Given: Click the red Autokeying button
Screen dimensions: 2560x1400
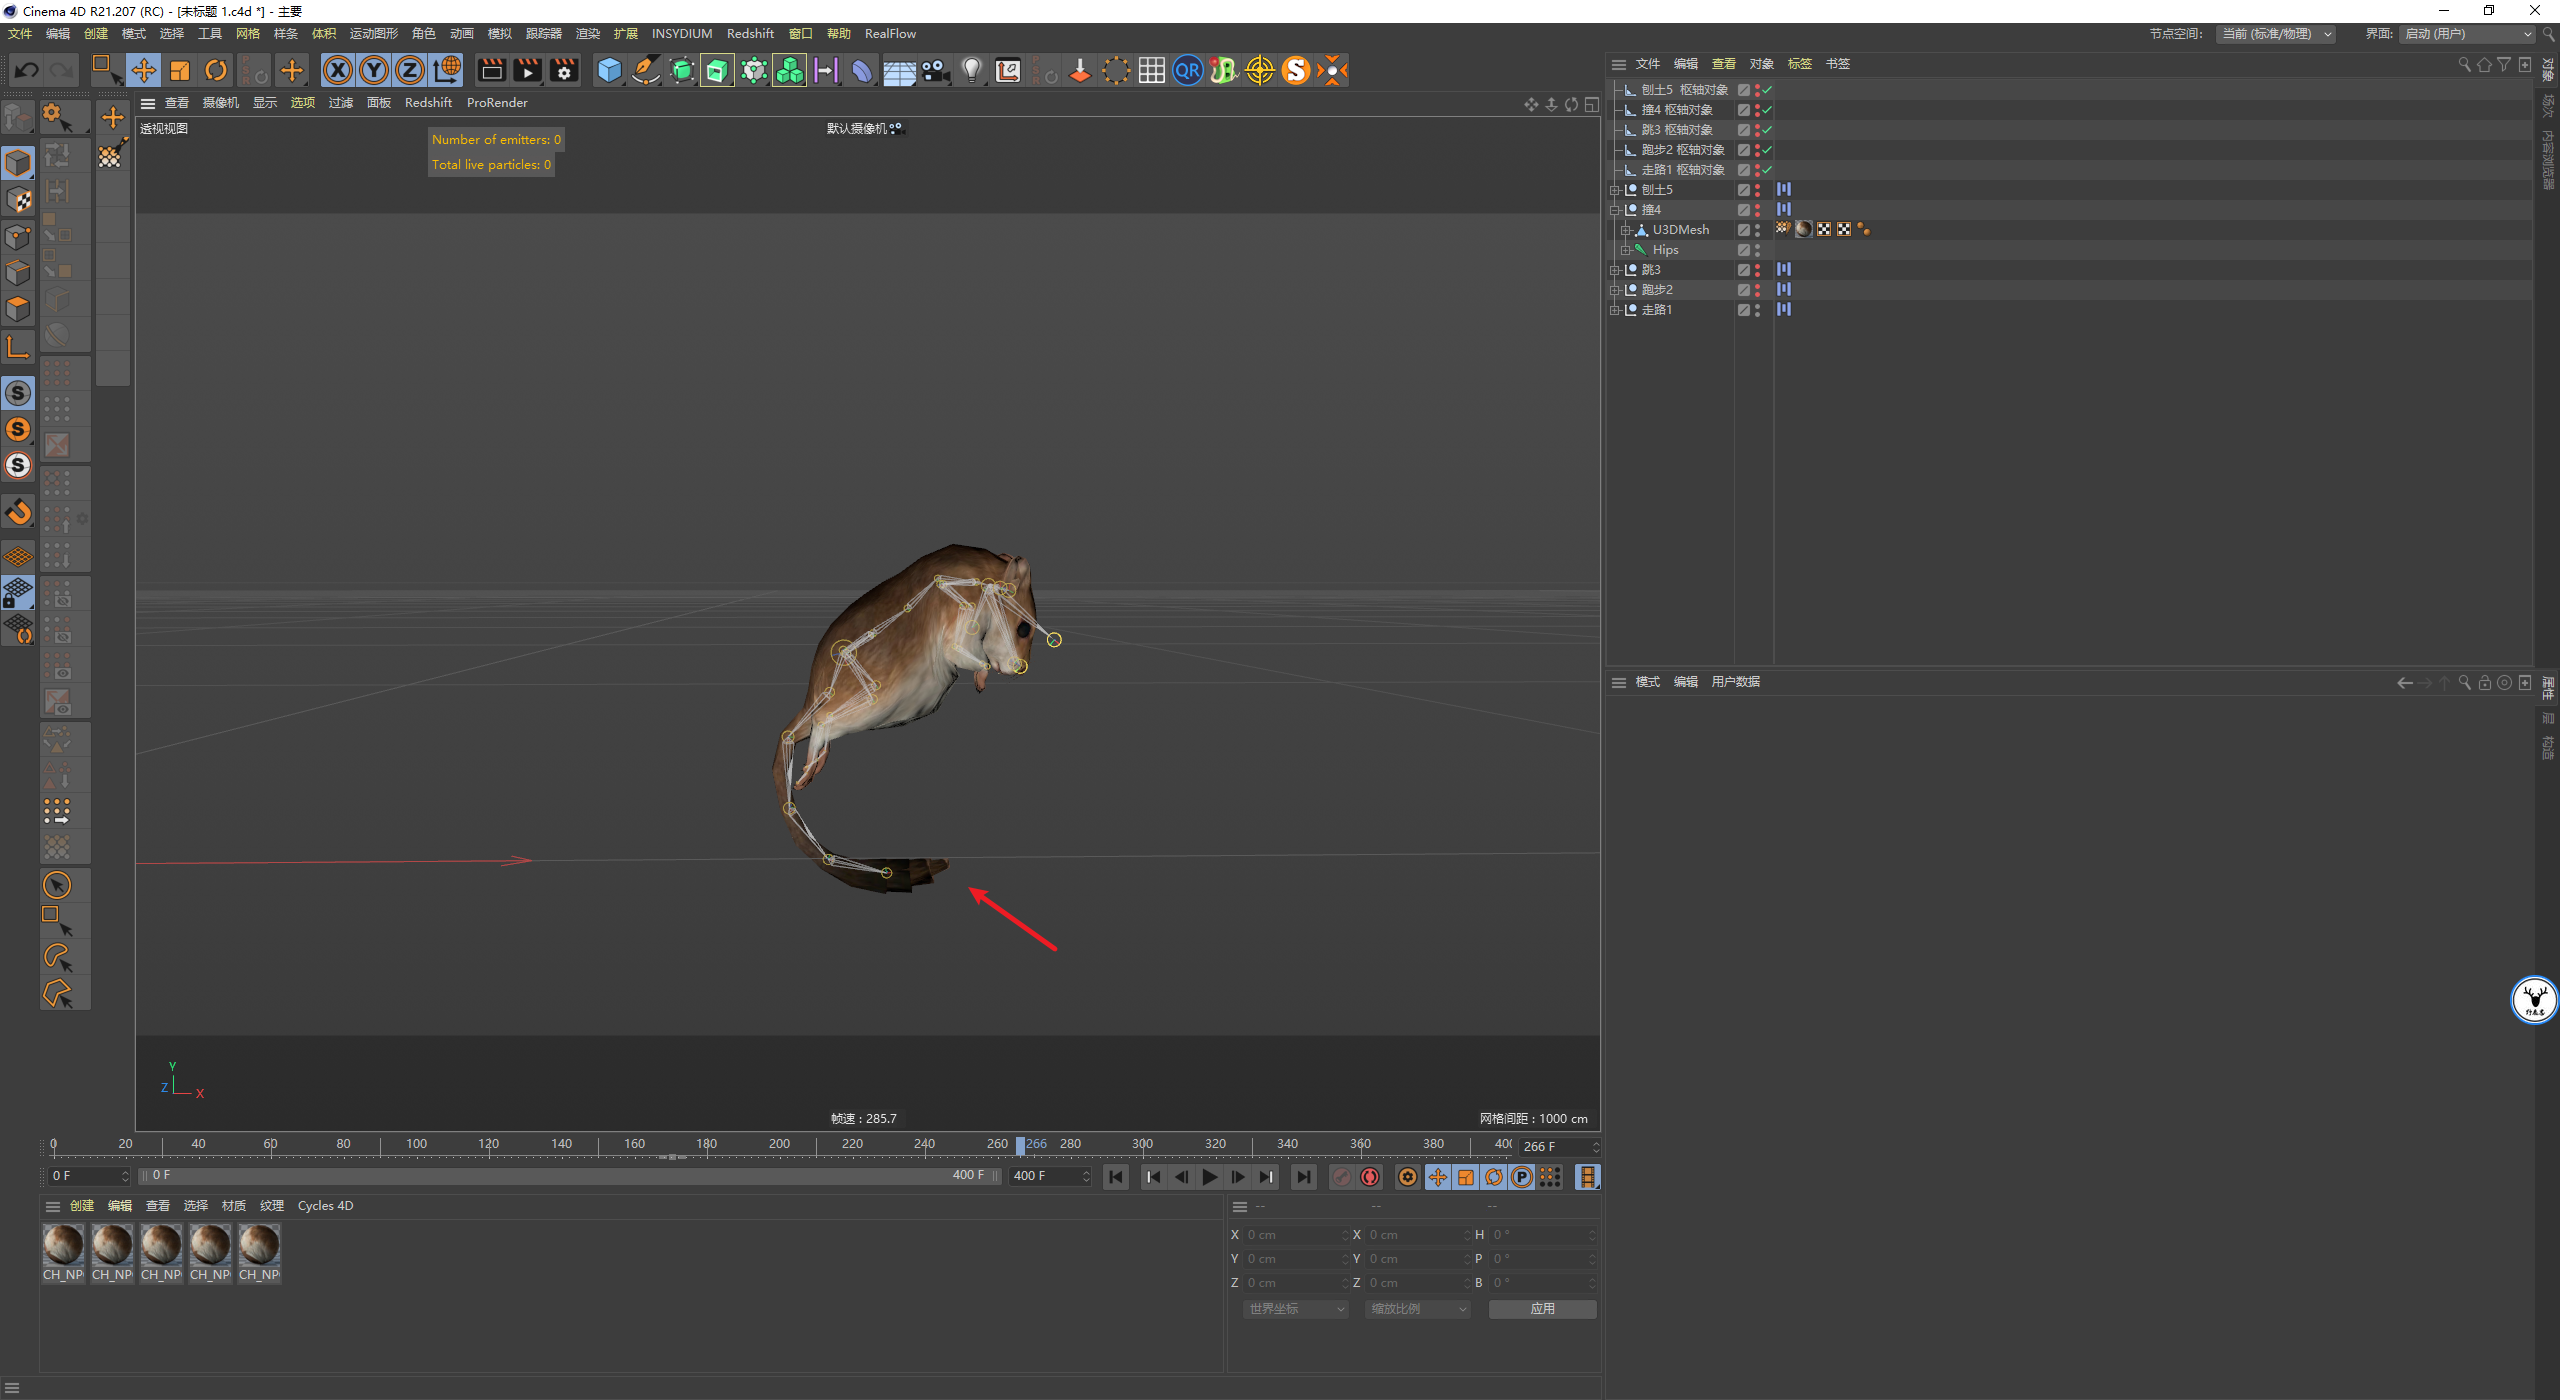Looking at the screenshot, I should click(1370, 1177).
